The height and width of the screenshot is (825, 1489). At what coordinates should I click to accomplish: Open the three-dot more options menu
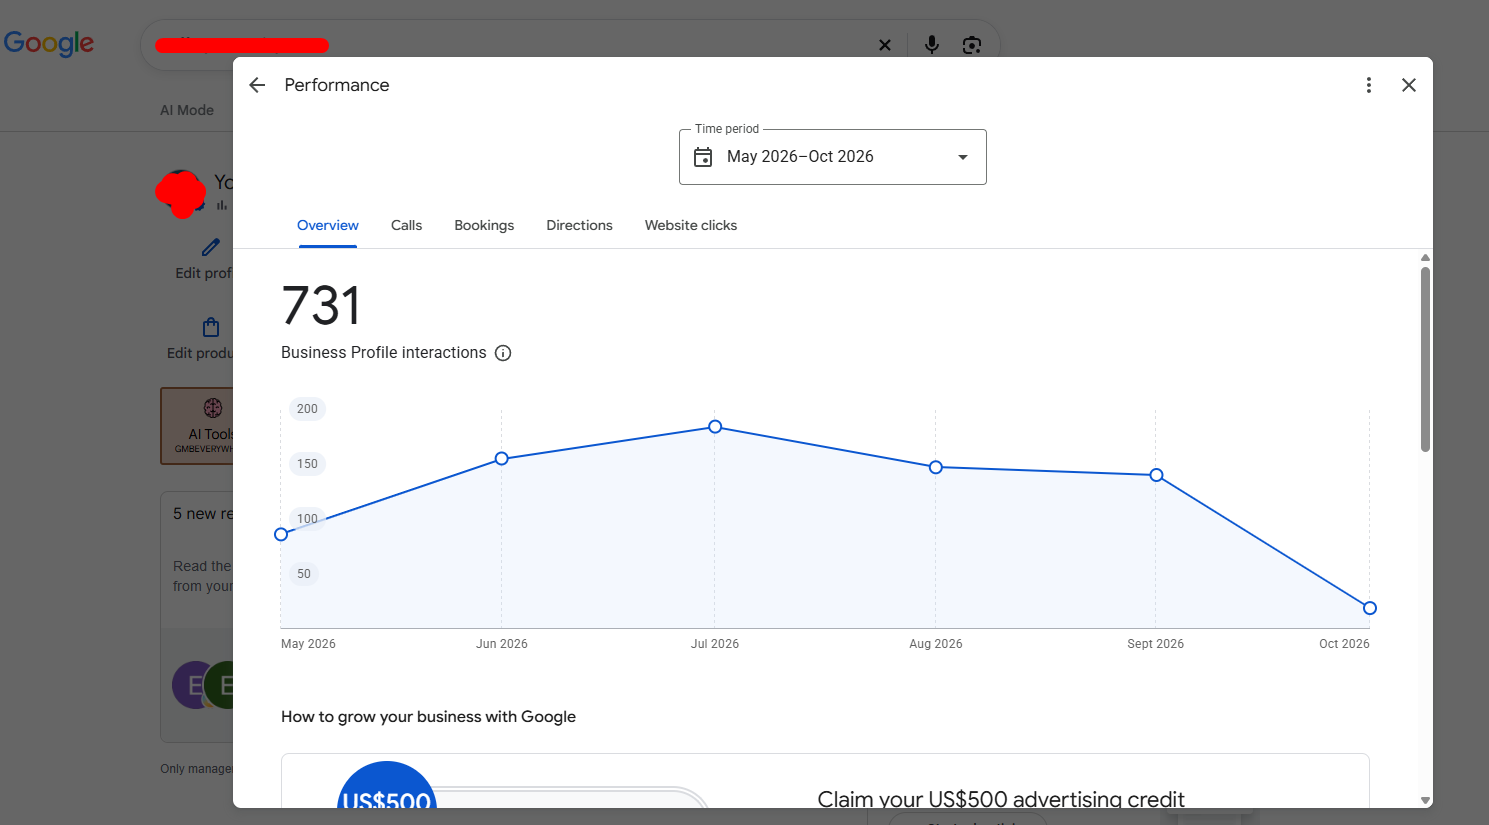point(1369,85)
